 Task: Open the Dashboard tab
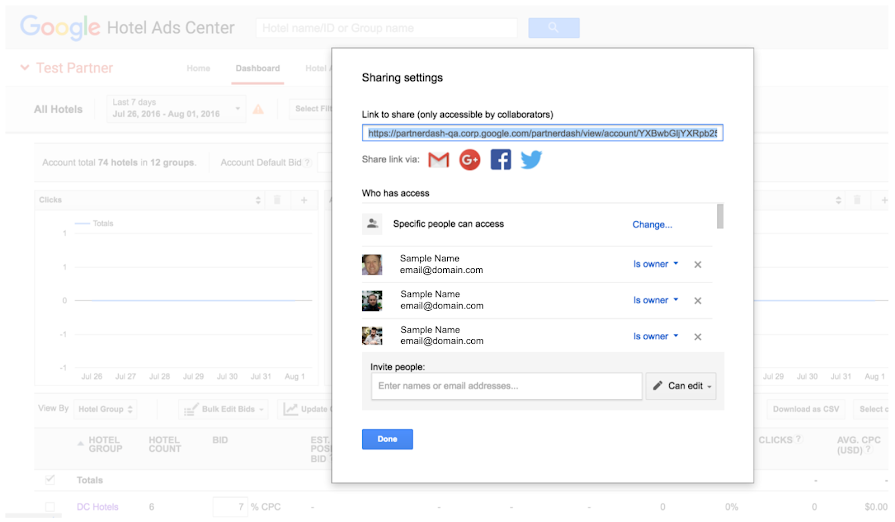257,68
